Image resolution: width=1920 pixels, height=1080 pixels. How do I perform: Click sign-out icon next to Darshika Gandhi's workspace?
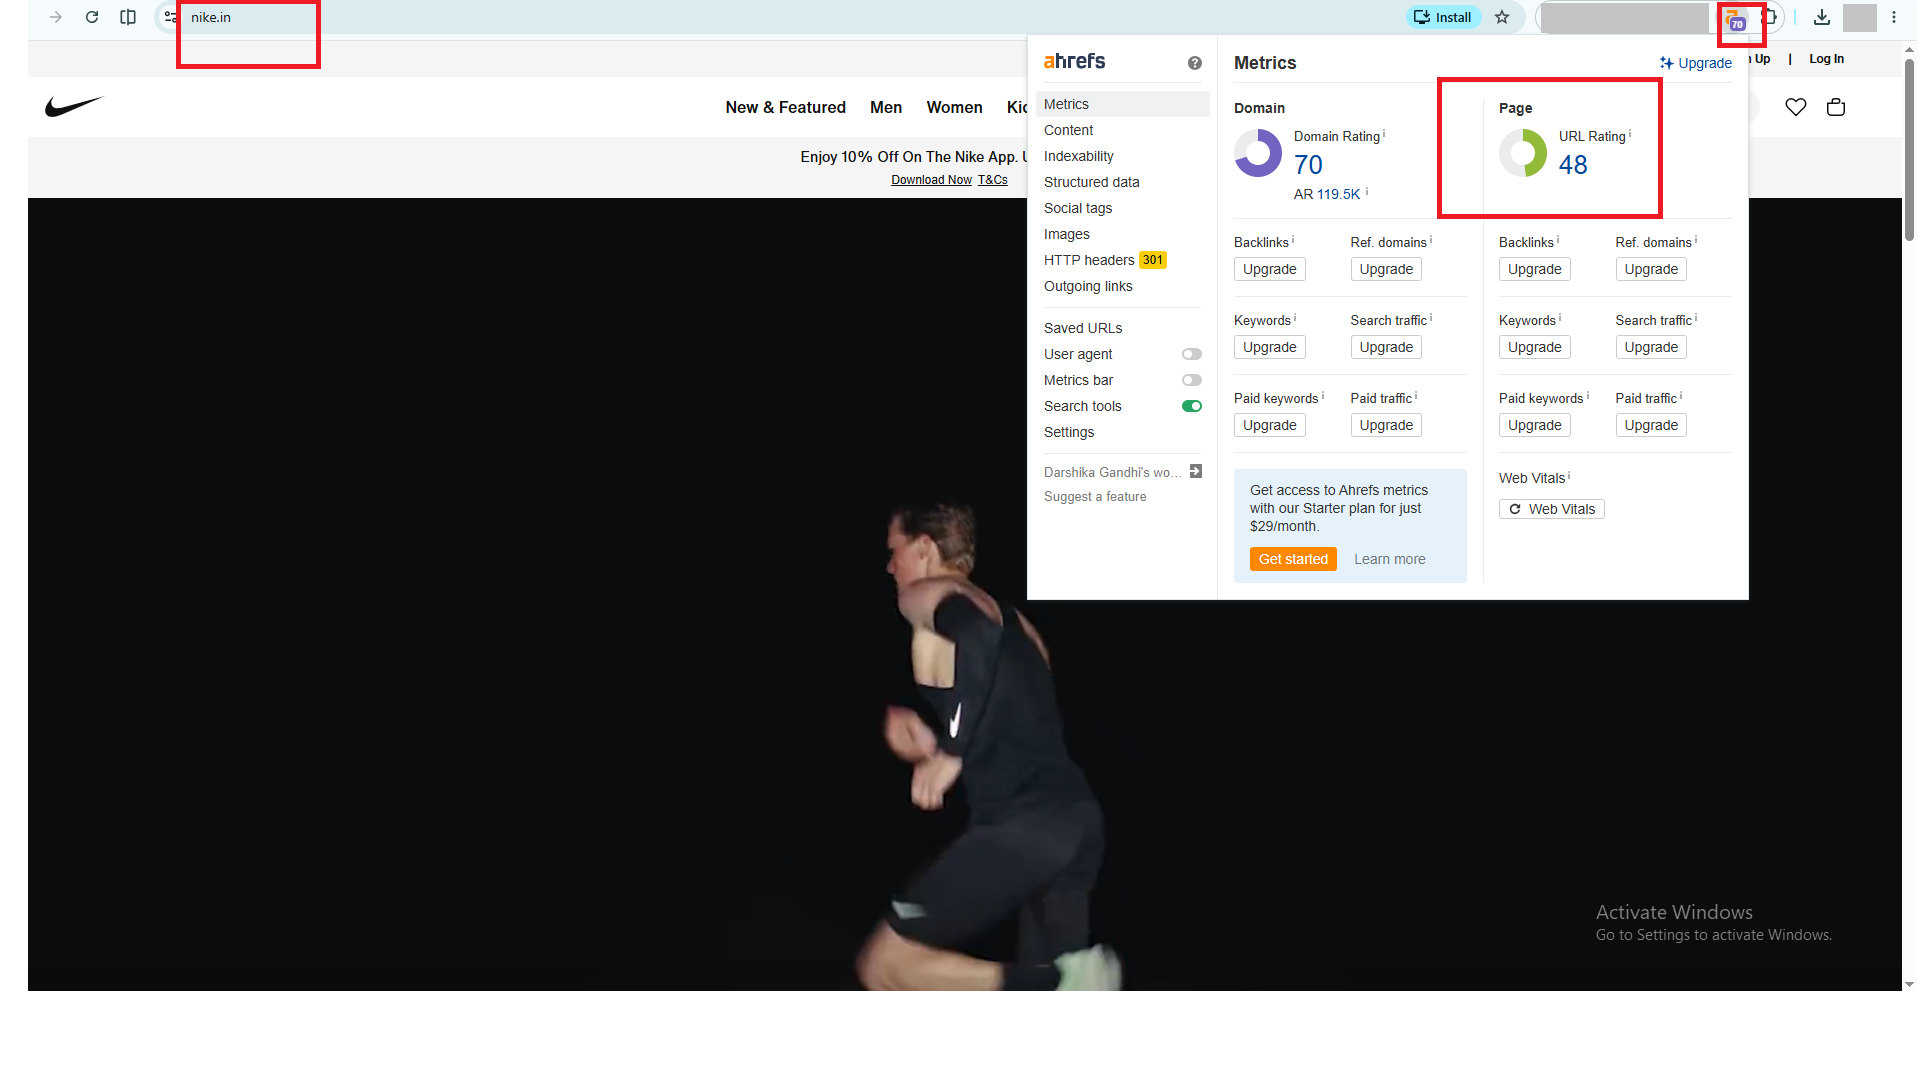point(1196,471)
